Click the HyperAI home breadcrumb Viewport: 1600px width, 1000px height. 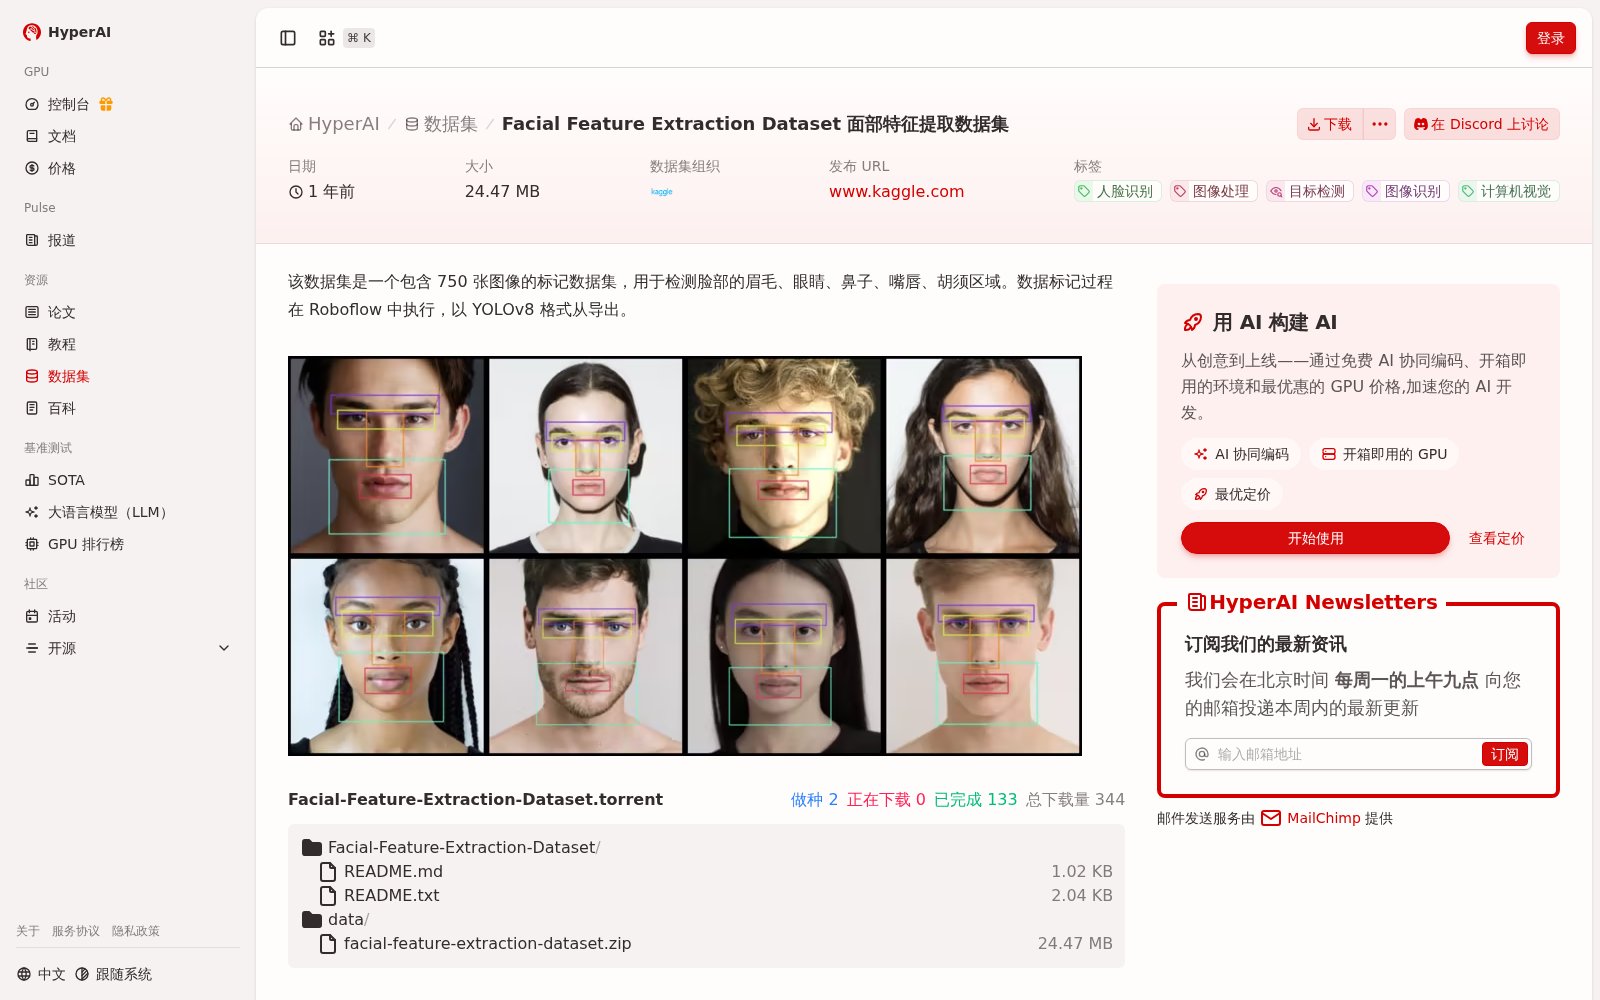click(334, 124)
